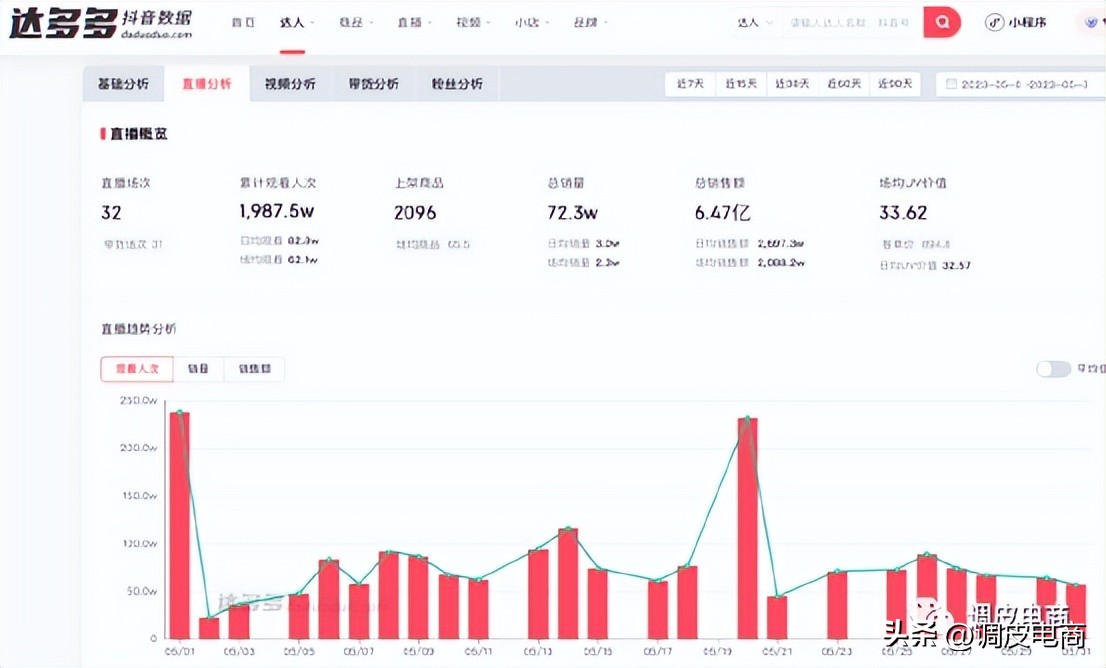Screen dimensions: 1106x668
Task: Click the red search magnifier icon
Action: (x=941, y=21)
